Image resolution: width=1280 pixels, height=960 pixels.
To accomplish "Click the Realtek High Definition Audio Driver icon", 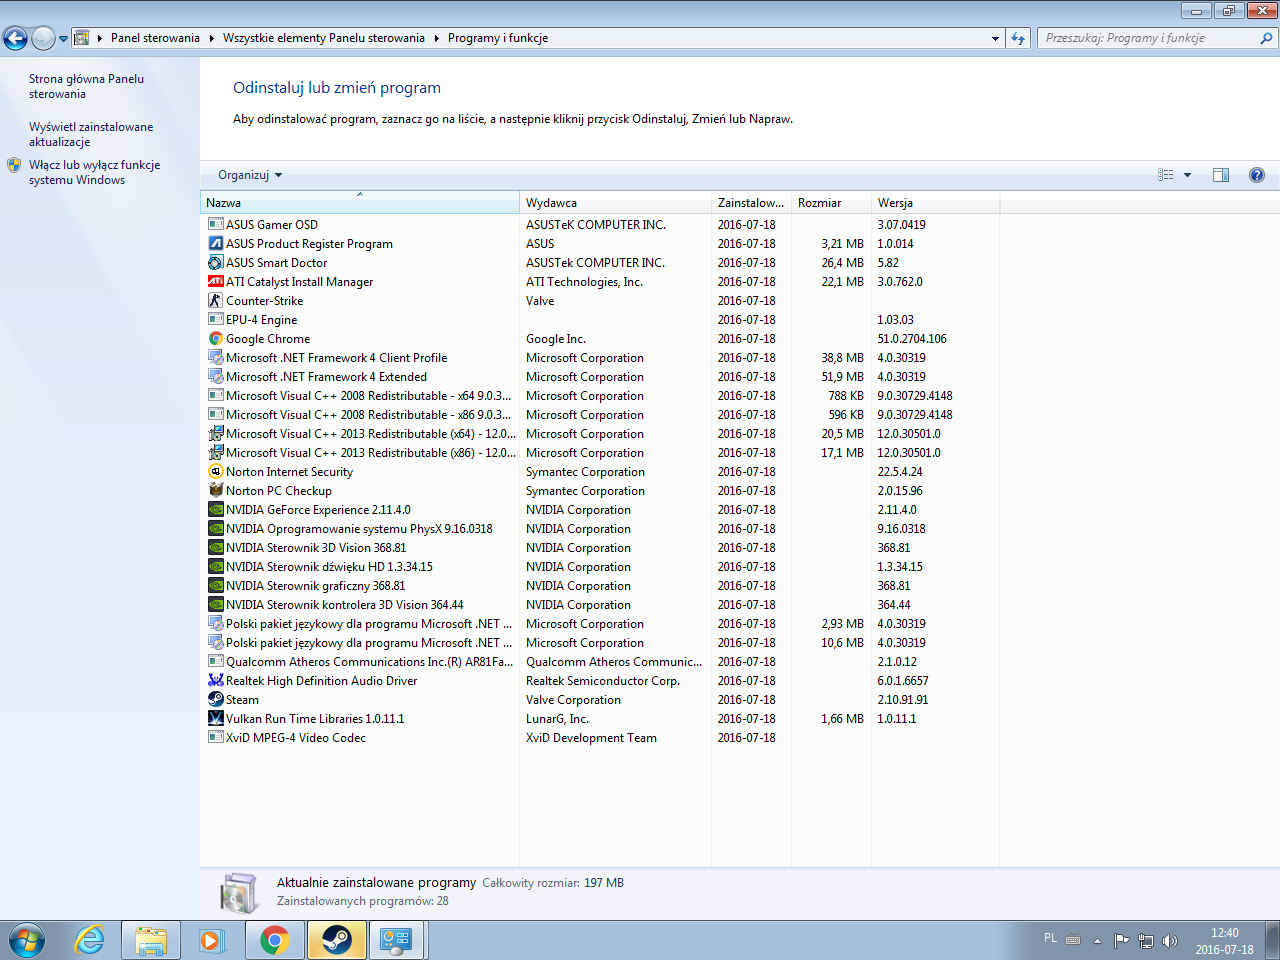I will click(x=215, y=681).
